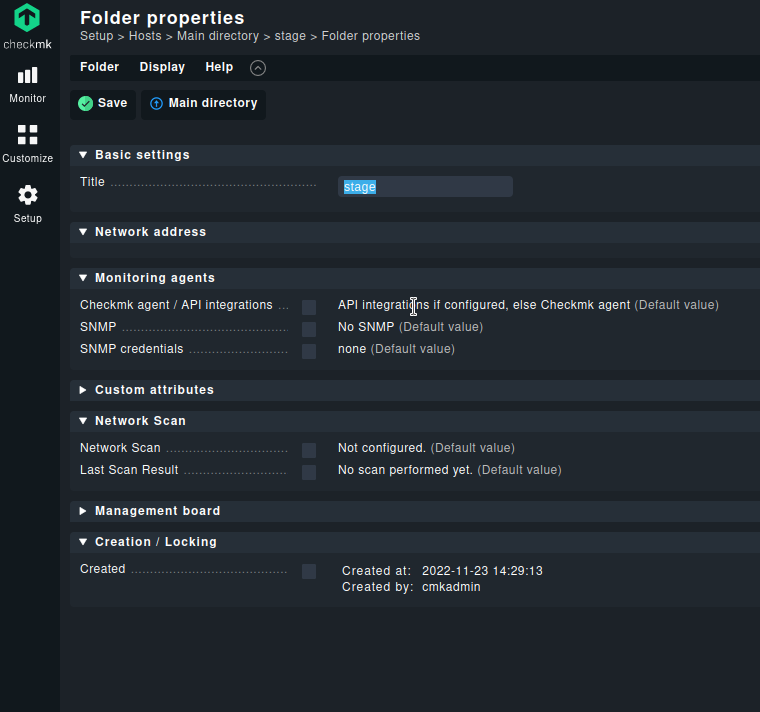Screen dimensions: 760x712
Task: Click the Title field label
Action: 92,182
